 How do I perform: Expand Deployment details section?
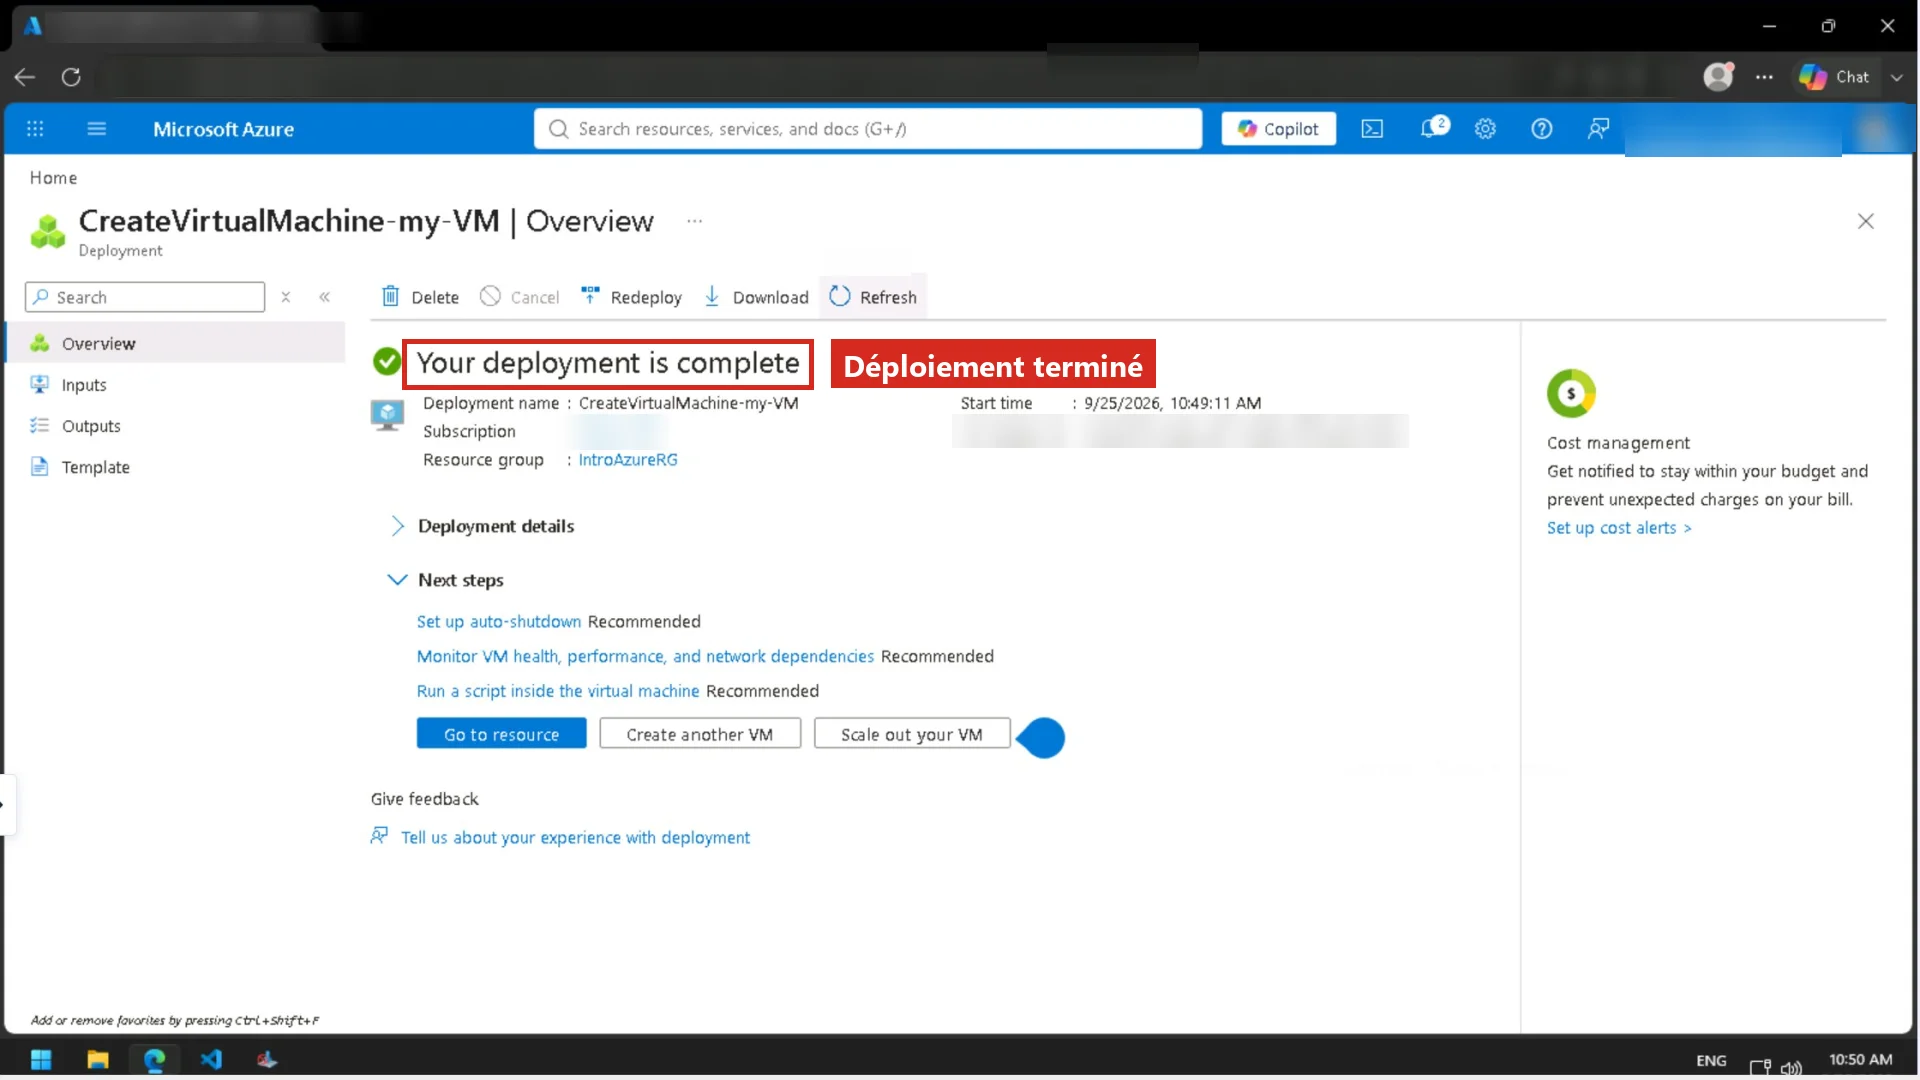tap(483, 526)
